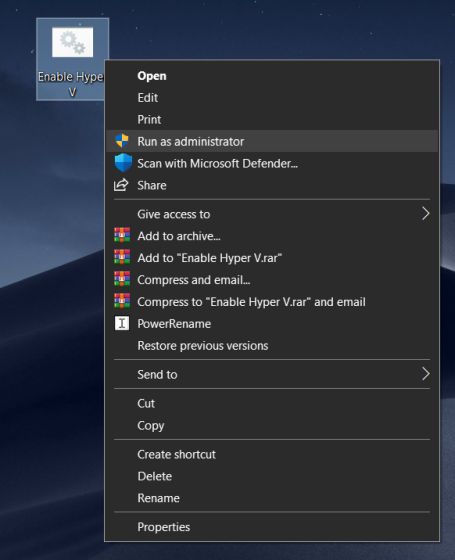The image size is (455, 560).
Task: Click the PowerRename cursor icon
Action: (122, 323)
